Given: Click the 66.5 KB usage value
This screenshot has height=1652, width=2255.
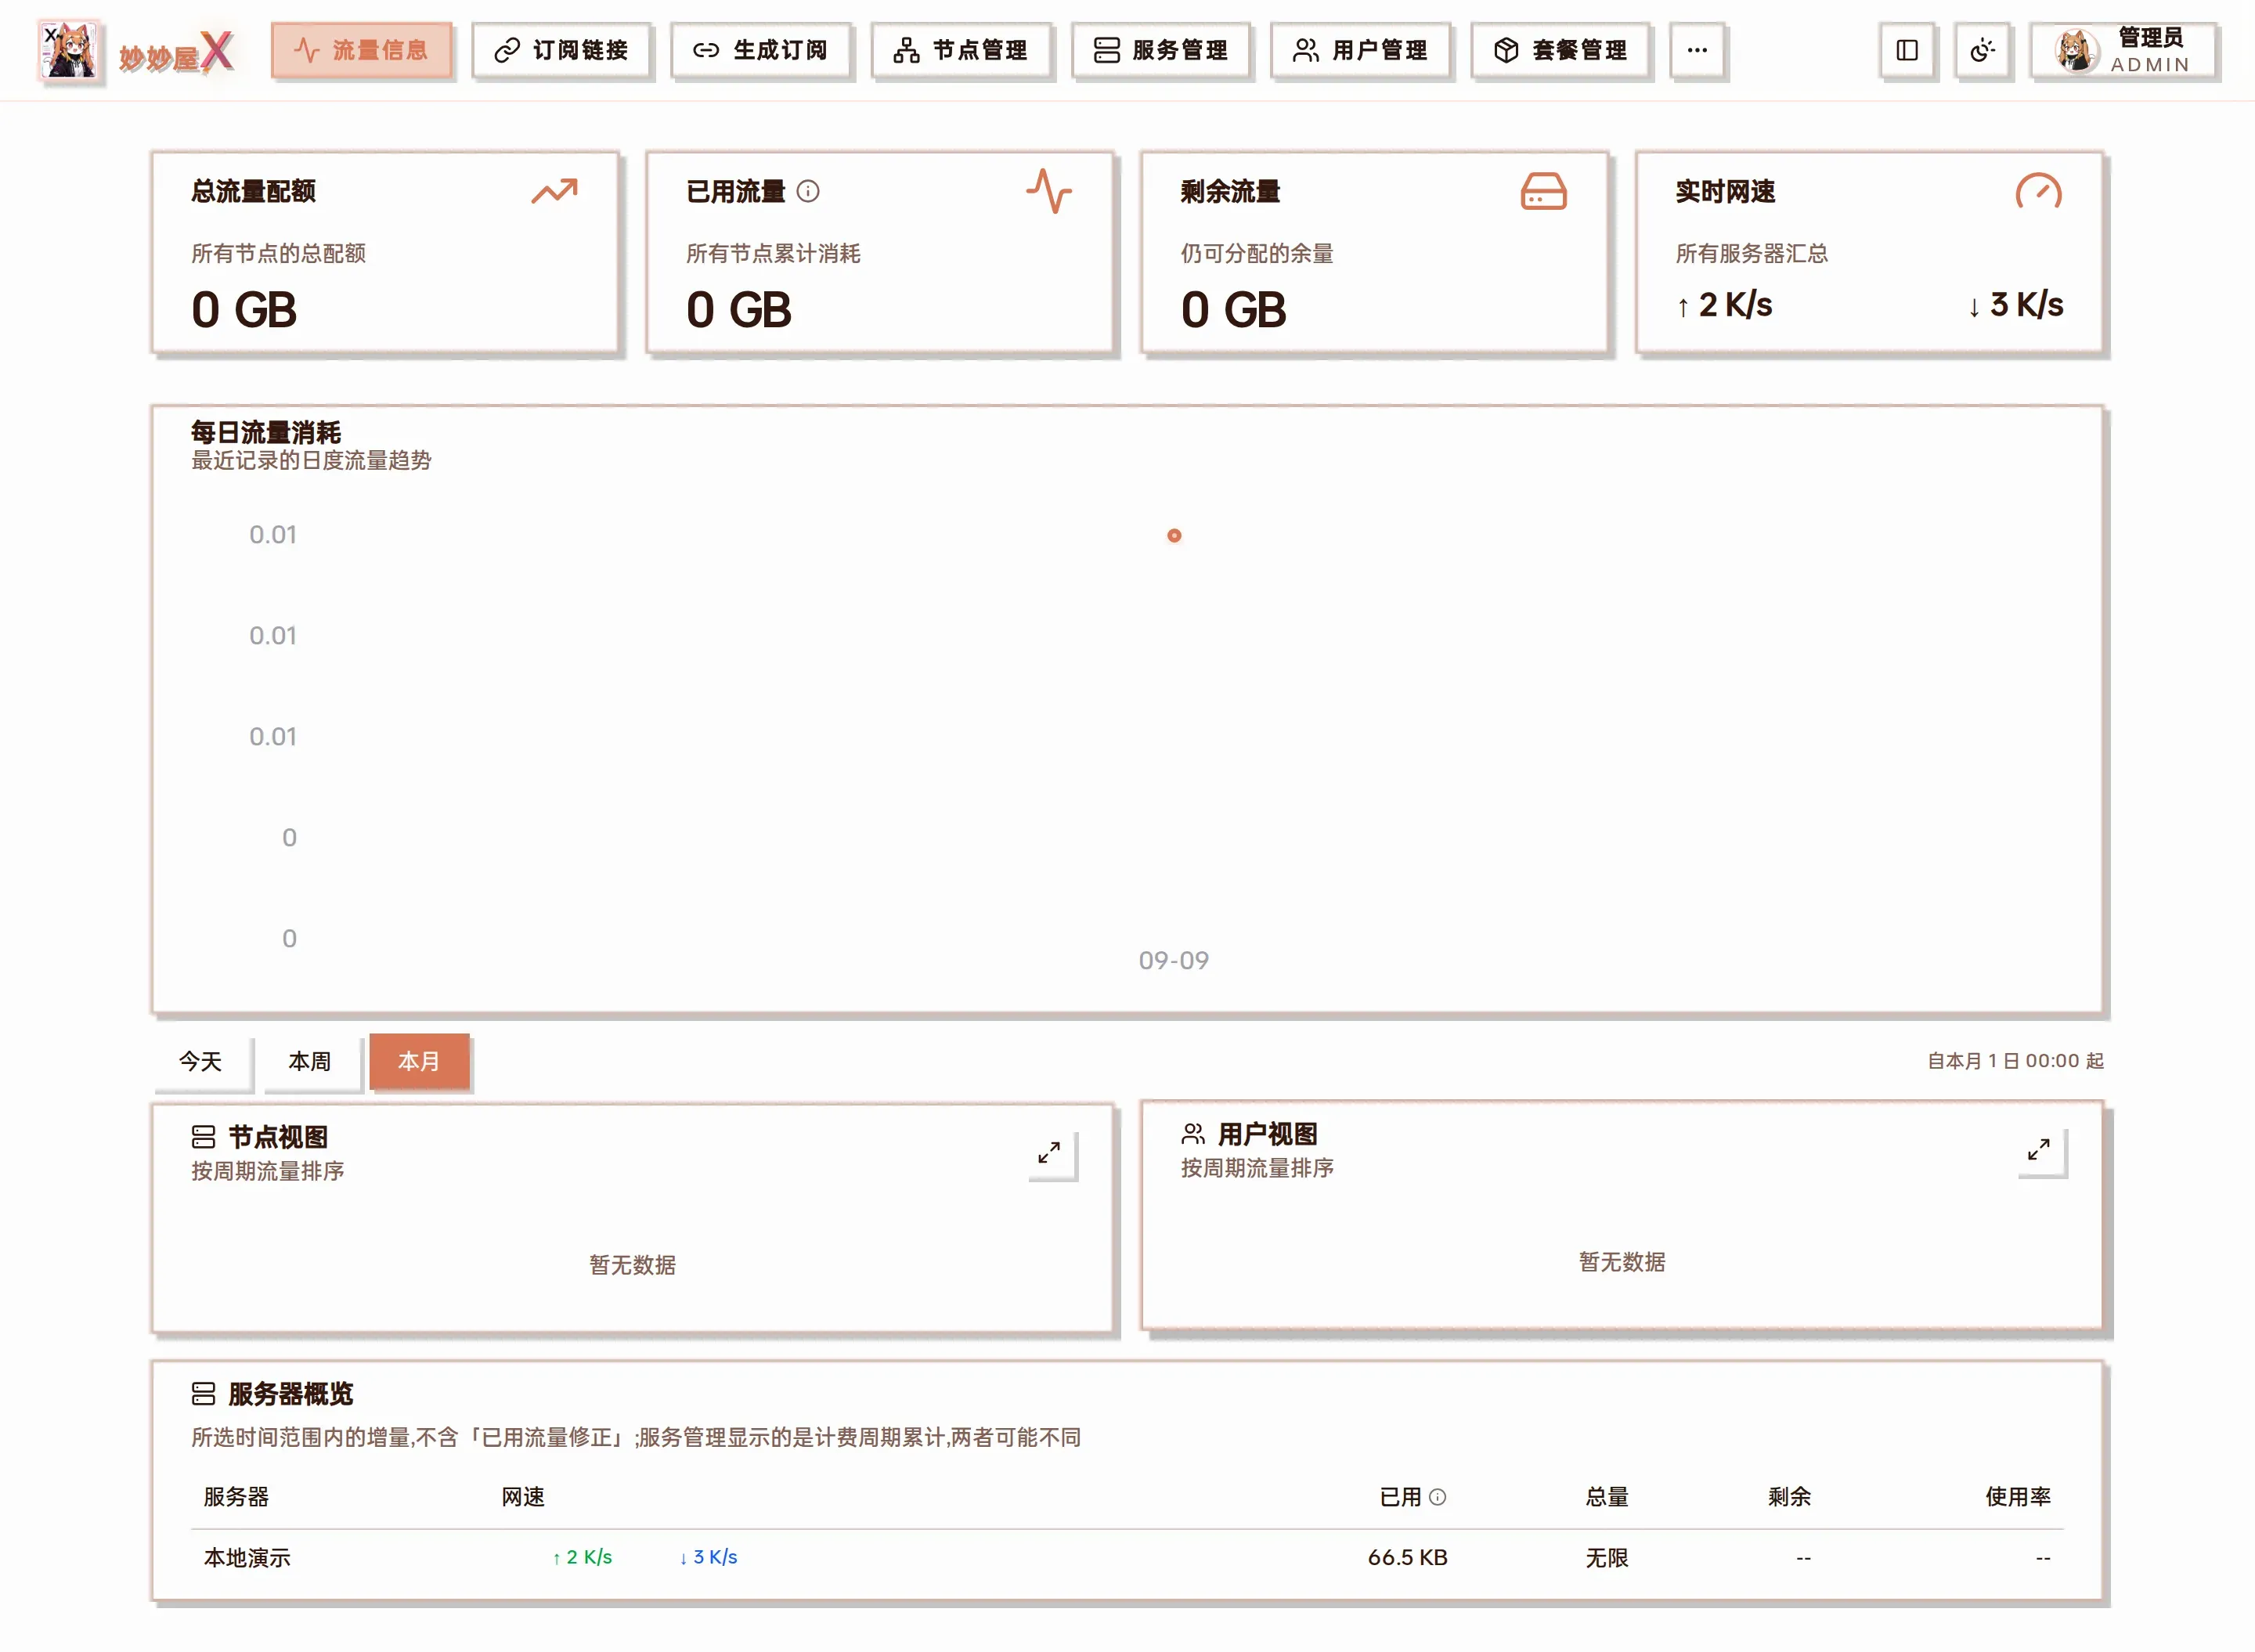Looking at the screenshot, I should pos(1407,1558).
